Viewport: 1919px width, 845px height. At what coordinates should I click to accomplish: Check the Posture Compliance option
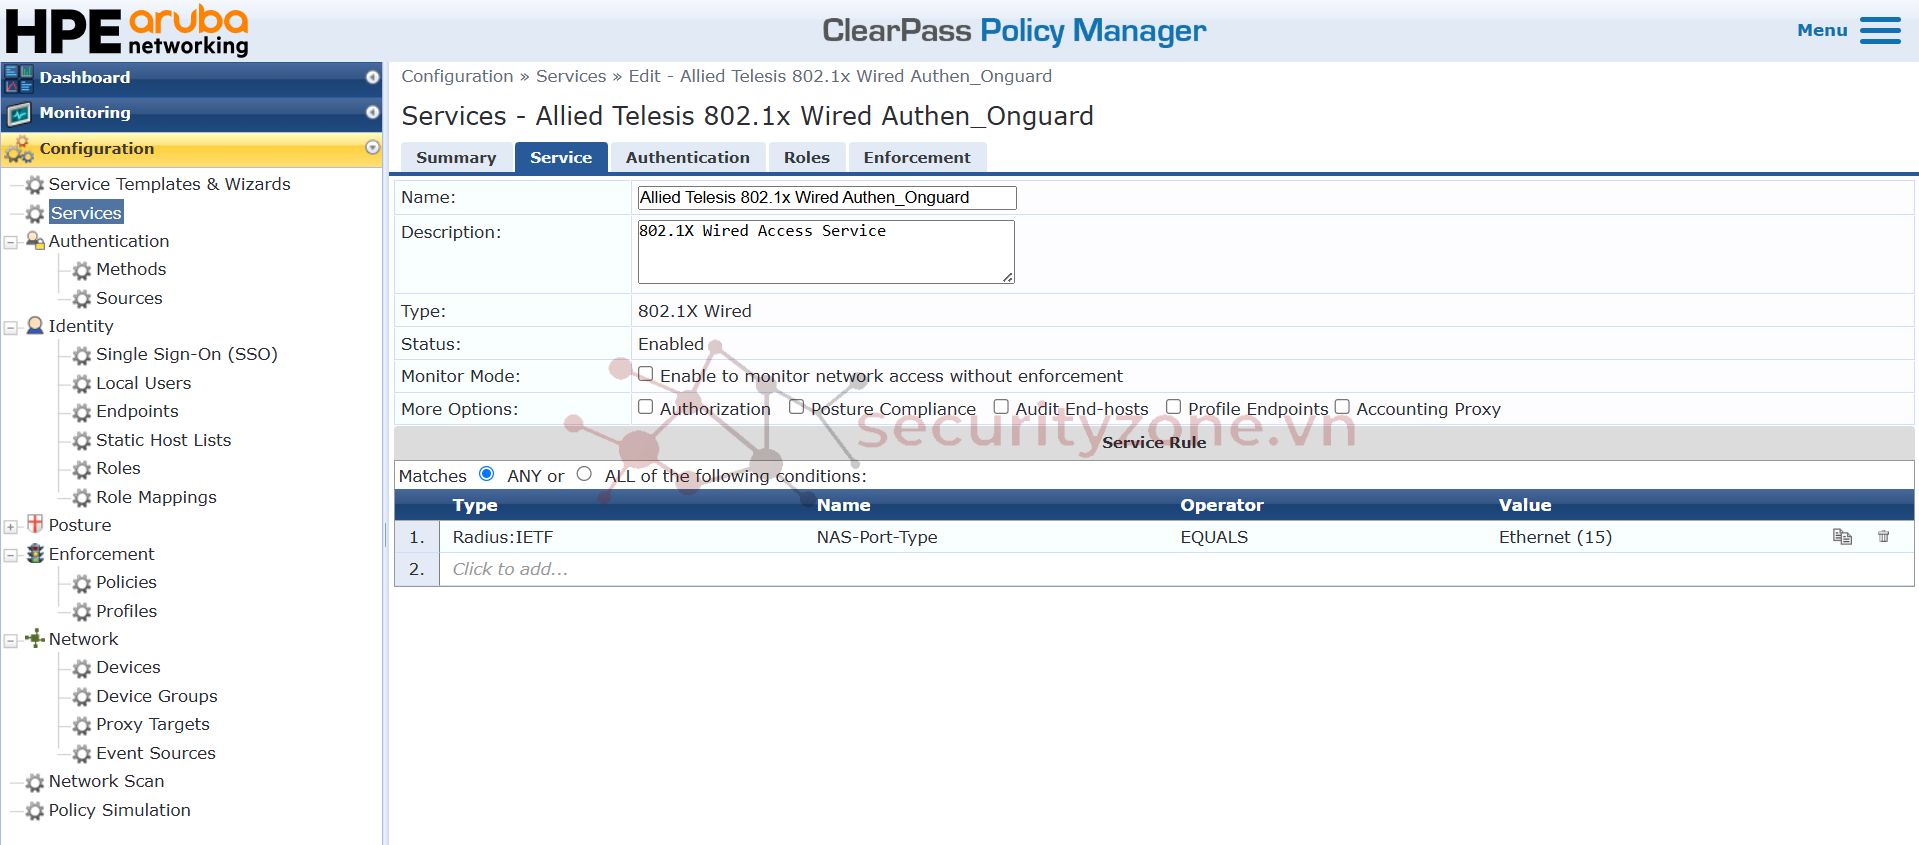click(797, 407)
